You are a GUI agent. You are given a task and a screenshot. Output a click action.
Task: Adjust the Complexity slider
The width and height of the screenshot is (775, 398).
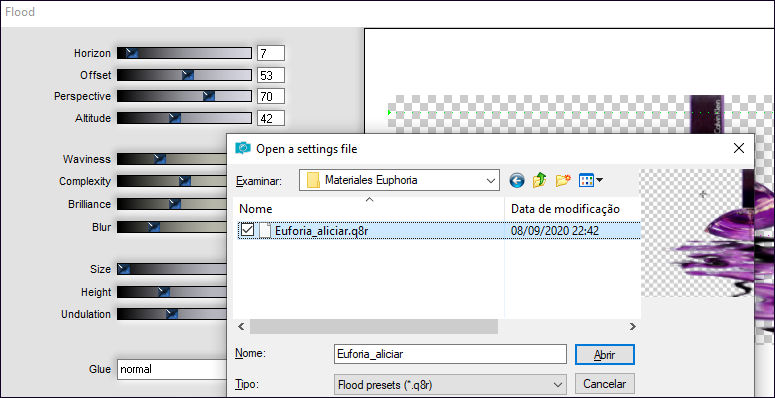[x=172, y=181]
